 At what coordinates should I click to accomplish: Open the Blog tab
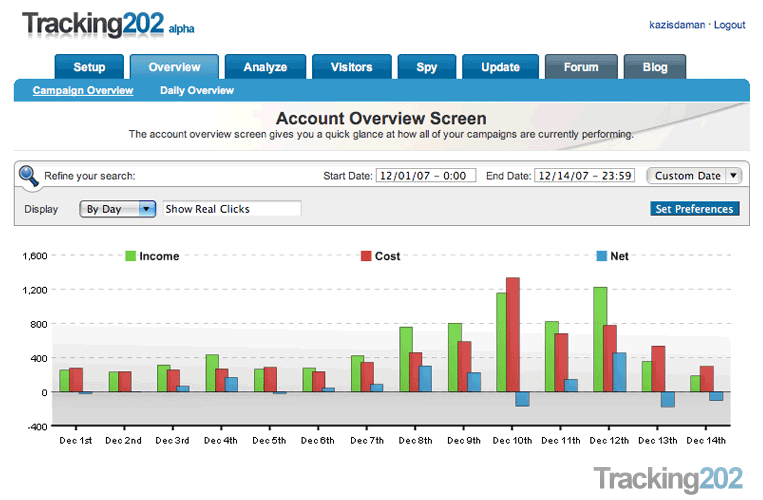pyautogui.click(x=655, y=68)
